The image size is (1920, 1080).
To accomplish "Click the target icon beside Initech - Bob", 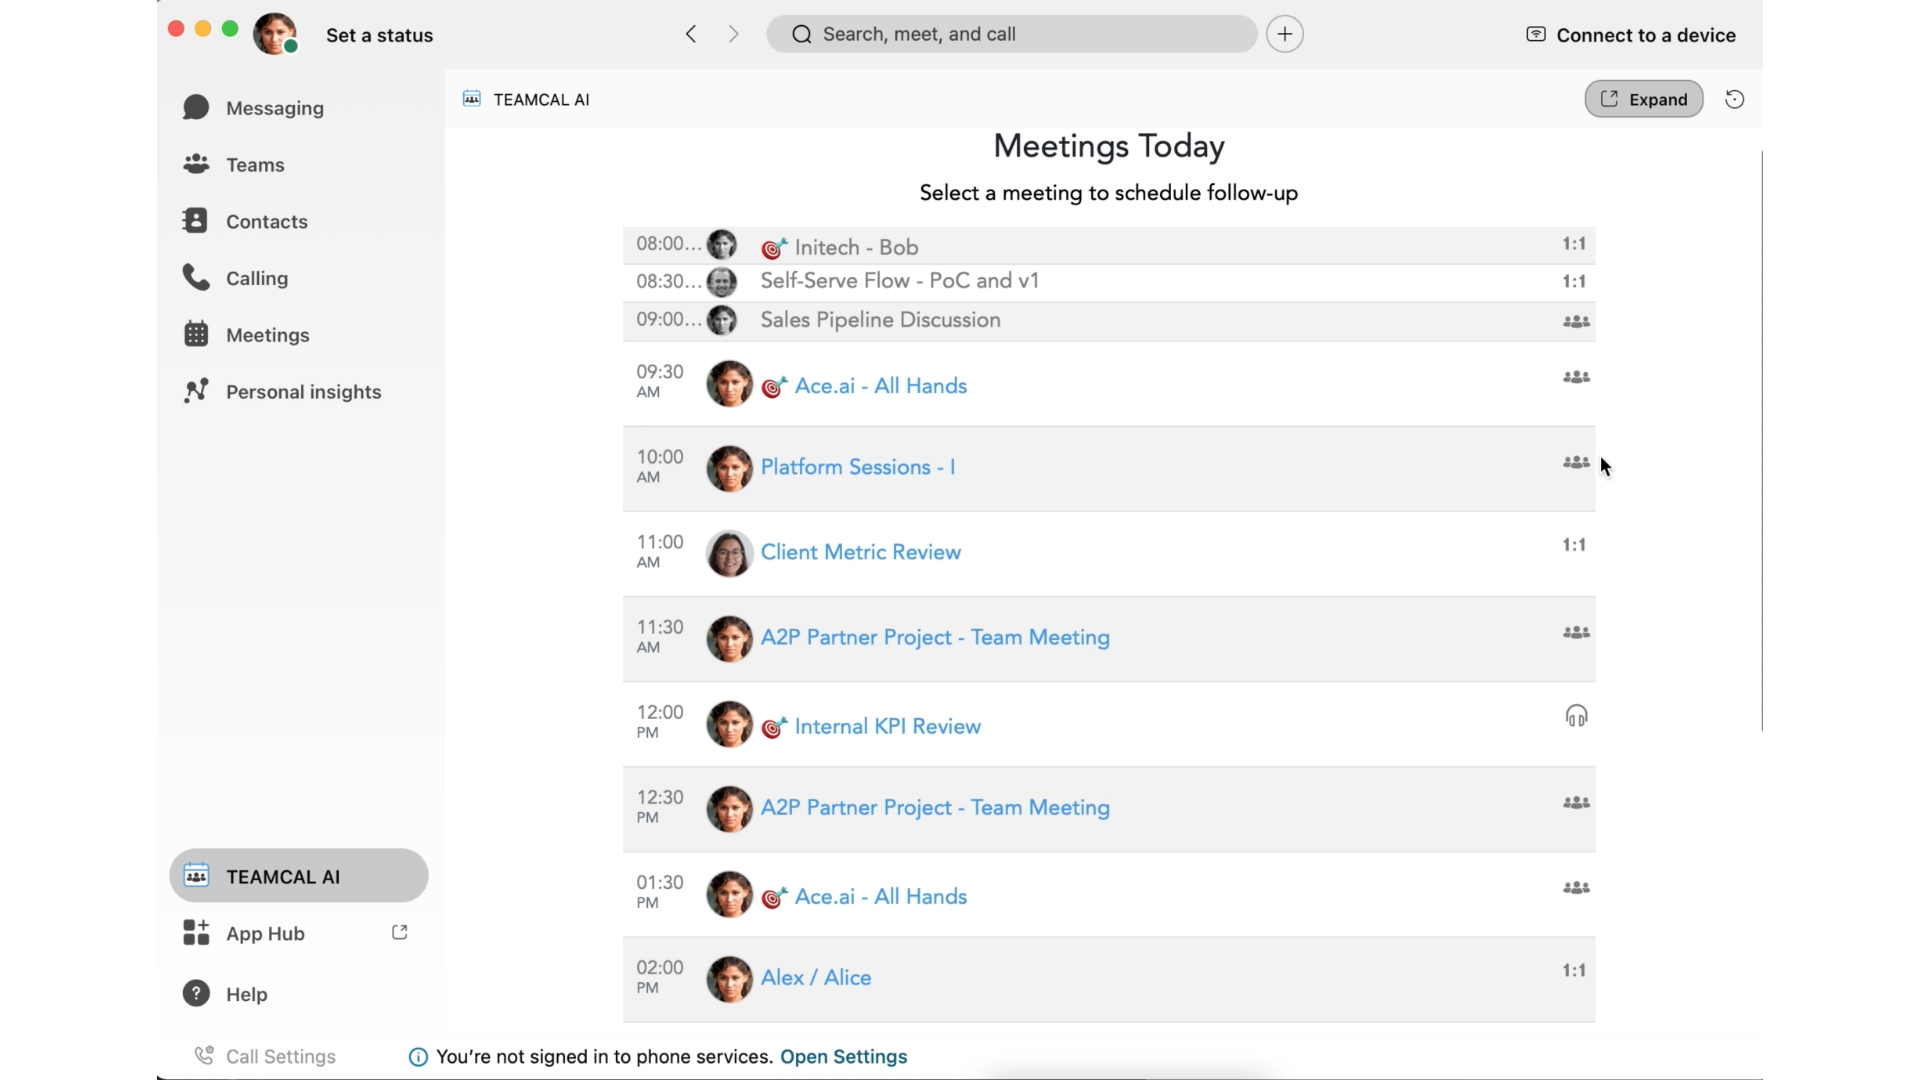I will click(774, 248).
